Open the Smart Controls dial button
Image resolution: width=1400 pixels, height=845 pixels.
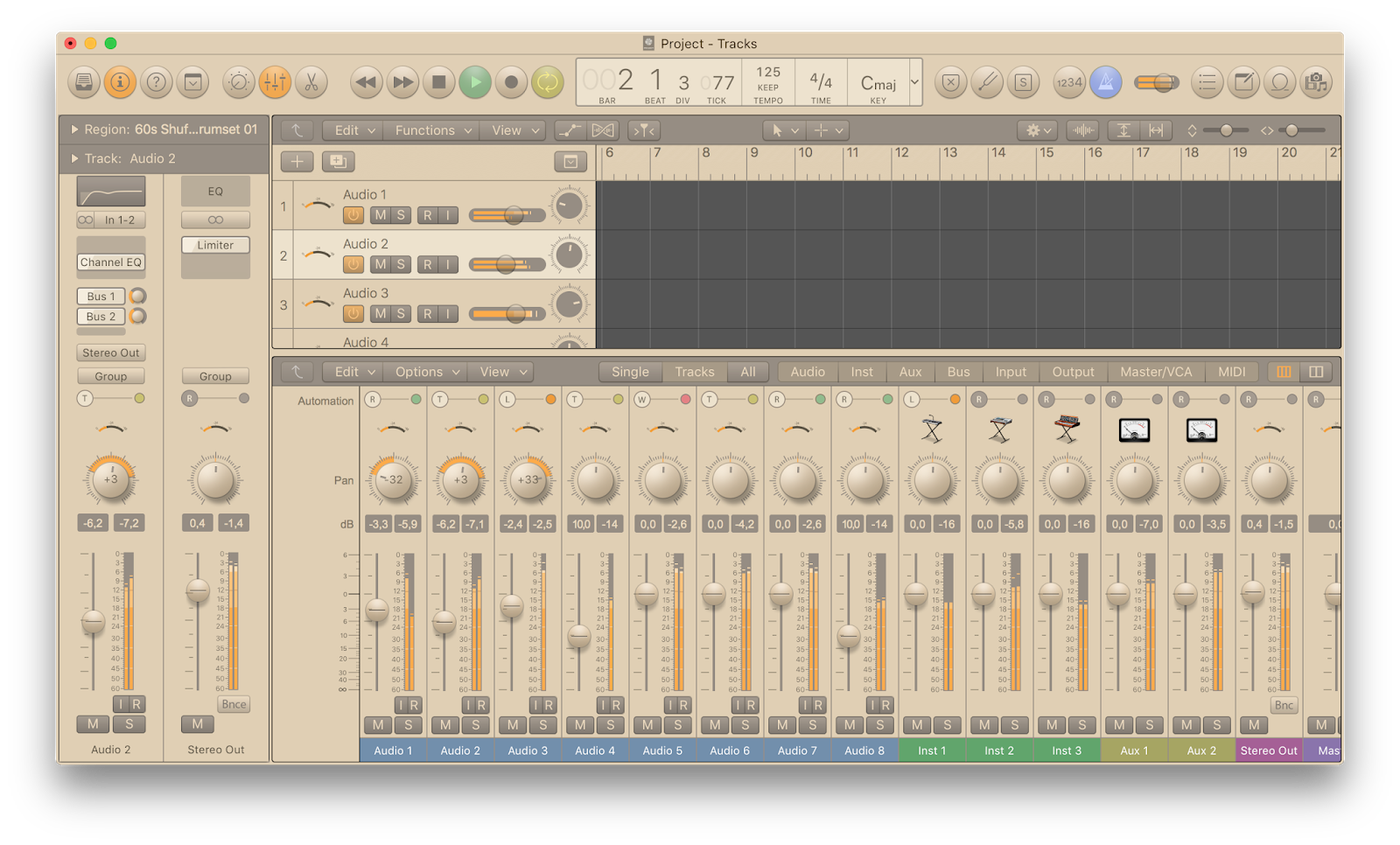click(x=239, y=82)
